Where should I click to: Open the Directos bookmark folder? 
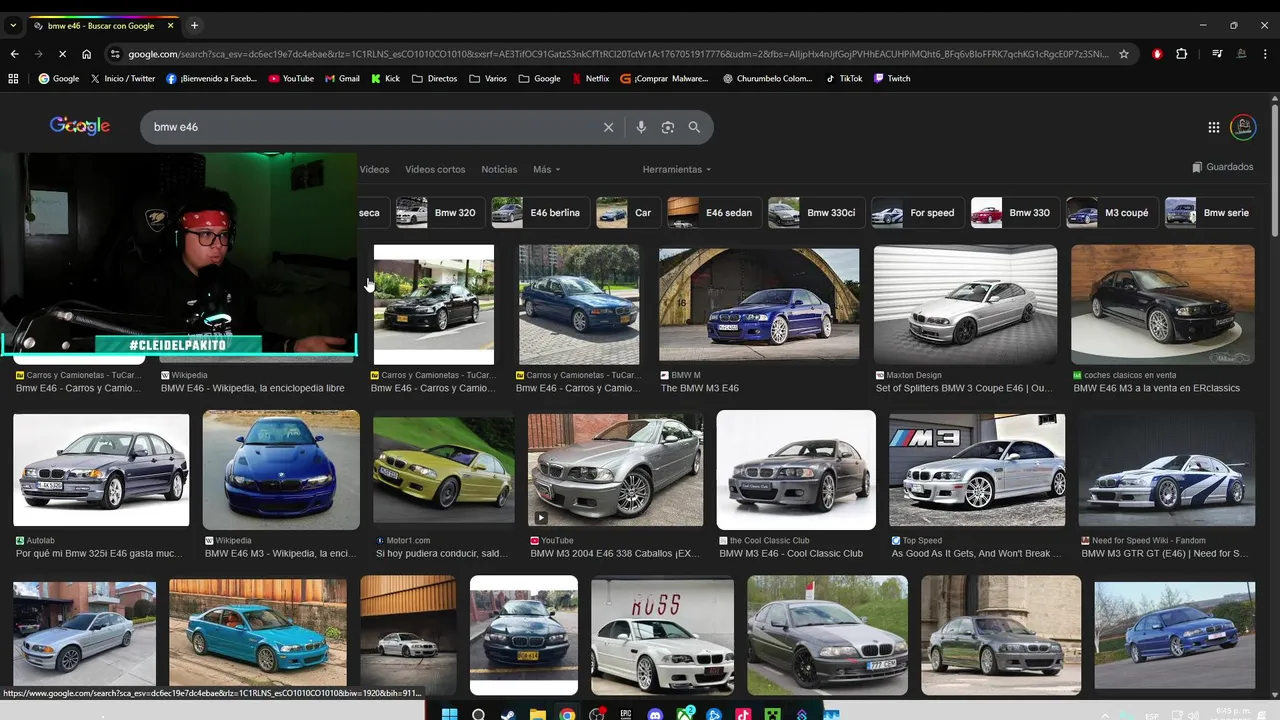[435, 78]
